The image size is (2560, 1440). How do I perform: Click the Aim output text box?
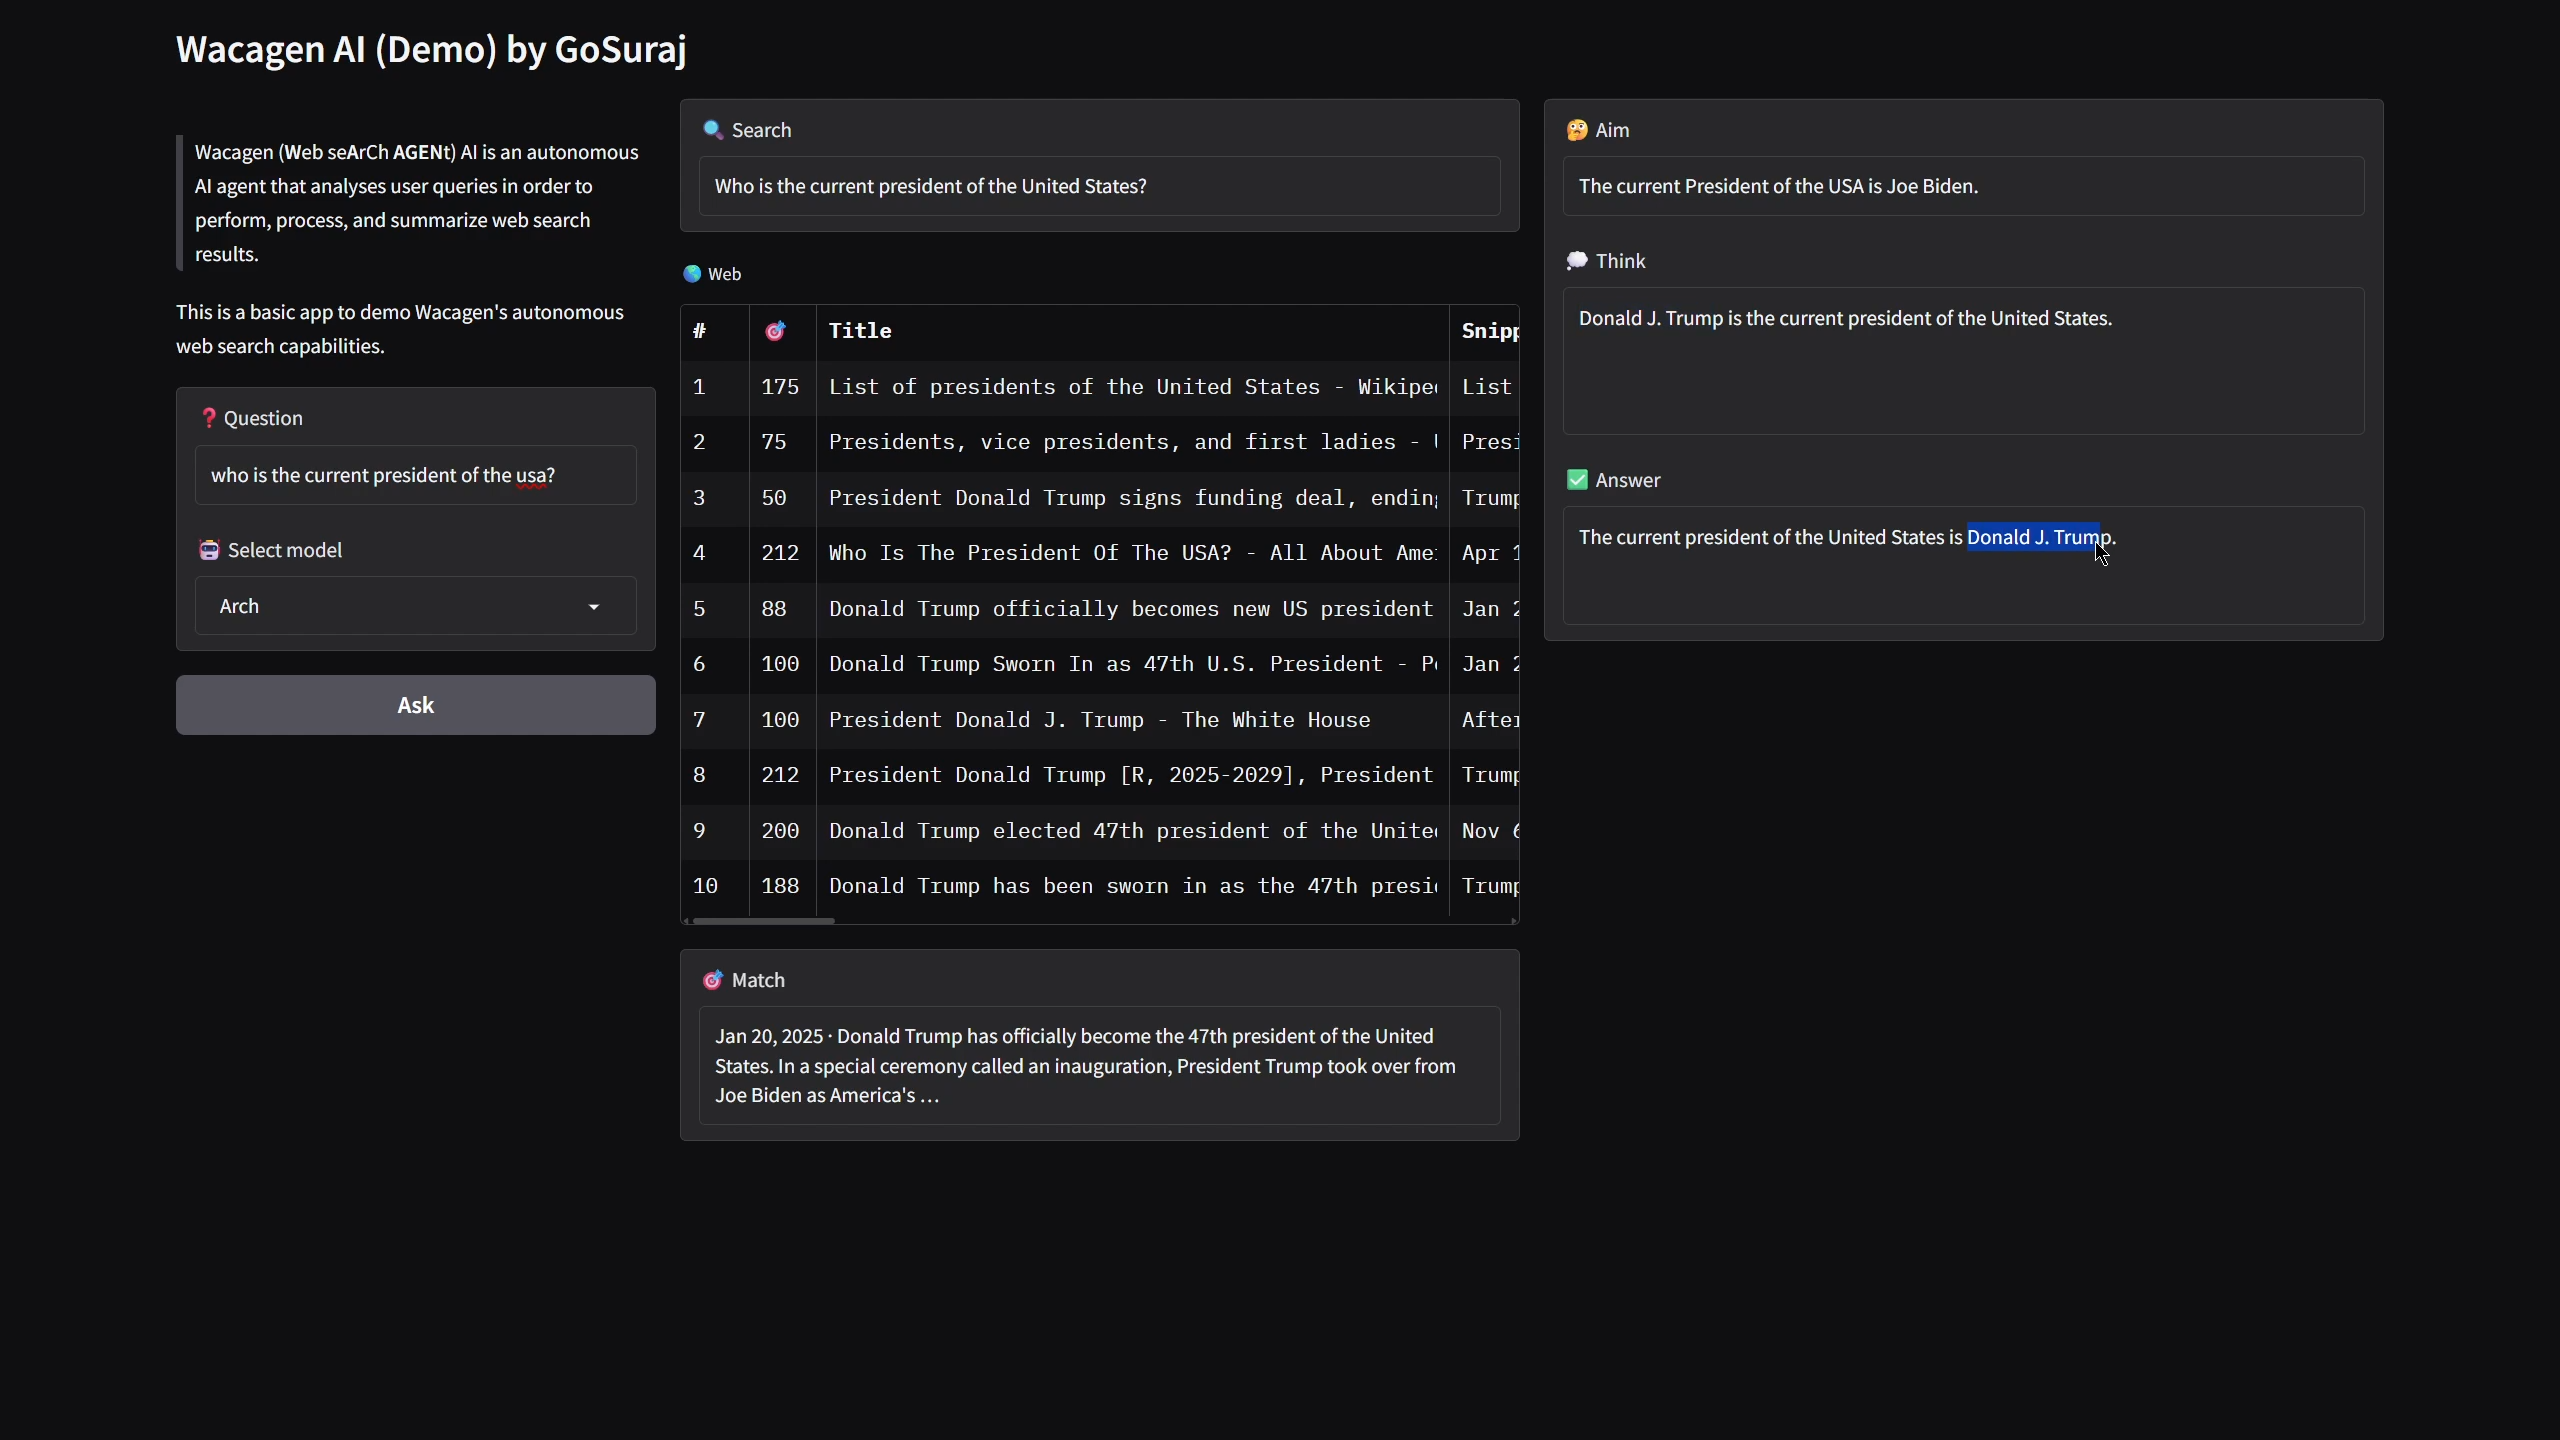point(1962,187)
